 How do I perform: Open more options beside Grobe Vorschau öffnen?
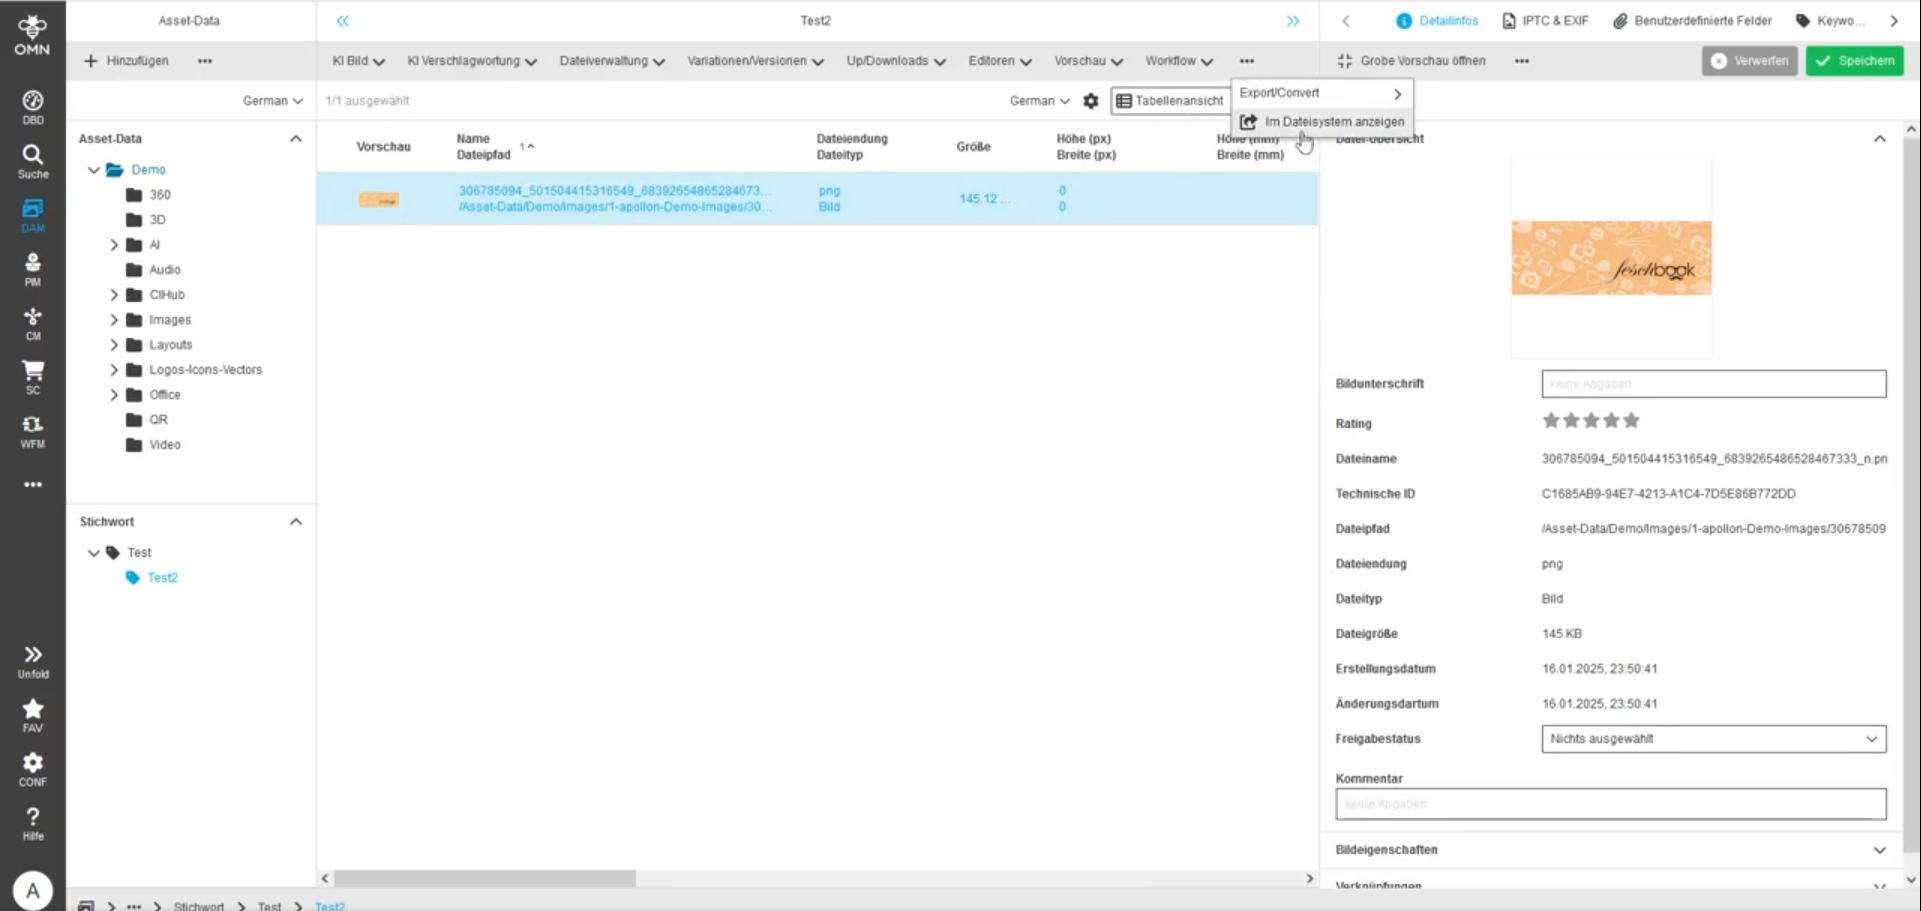tap(1522, 61)
